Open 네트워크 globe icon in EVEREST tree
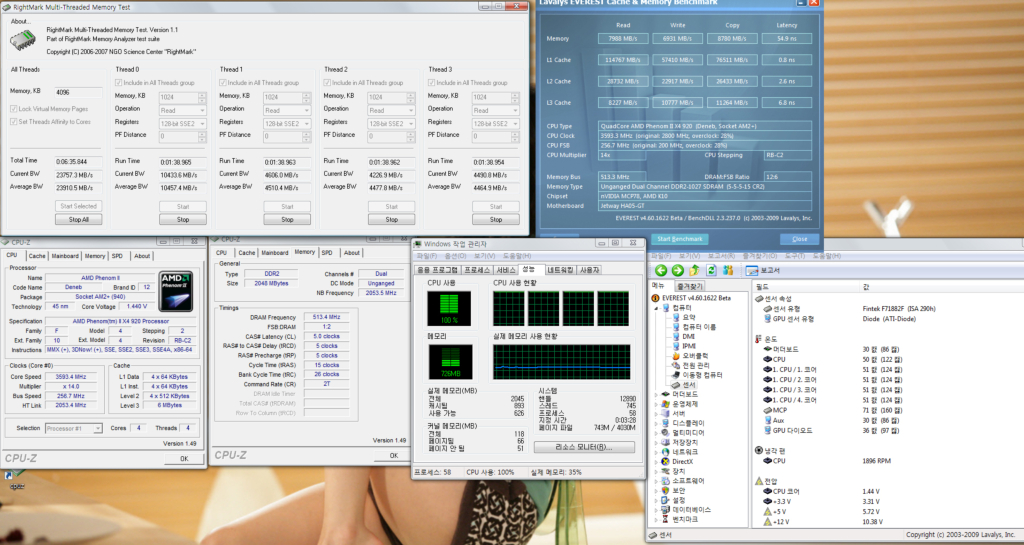 coord(665,452)
